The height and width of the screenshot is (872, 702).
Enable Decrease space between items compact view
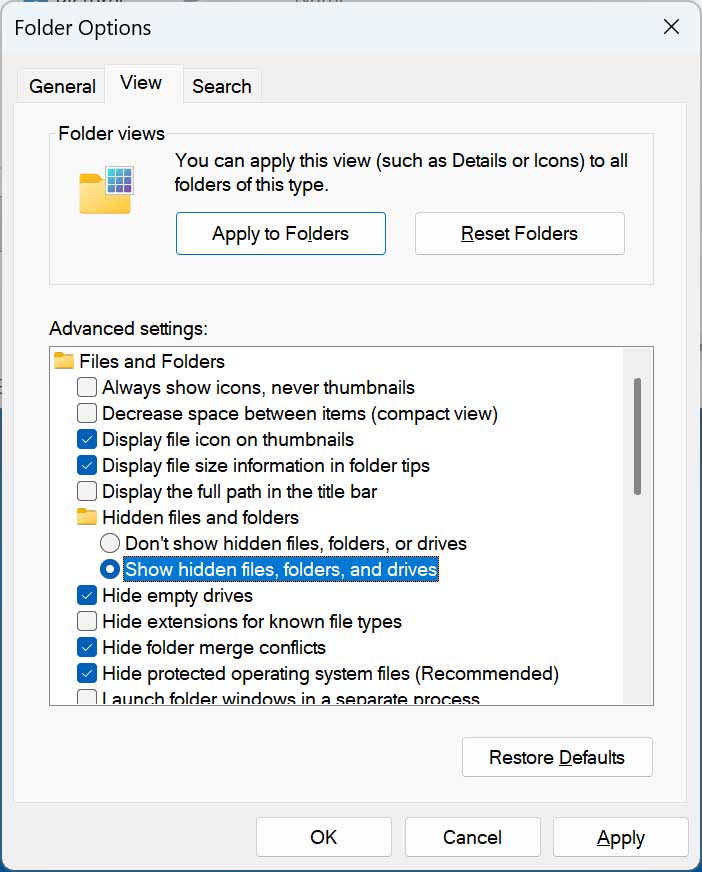87,413
